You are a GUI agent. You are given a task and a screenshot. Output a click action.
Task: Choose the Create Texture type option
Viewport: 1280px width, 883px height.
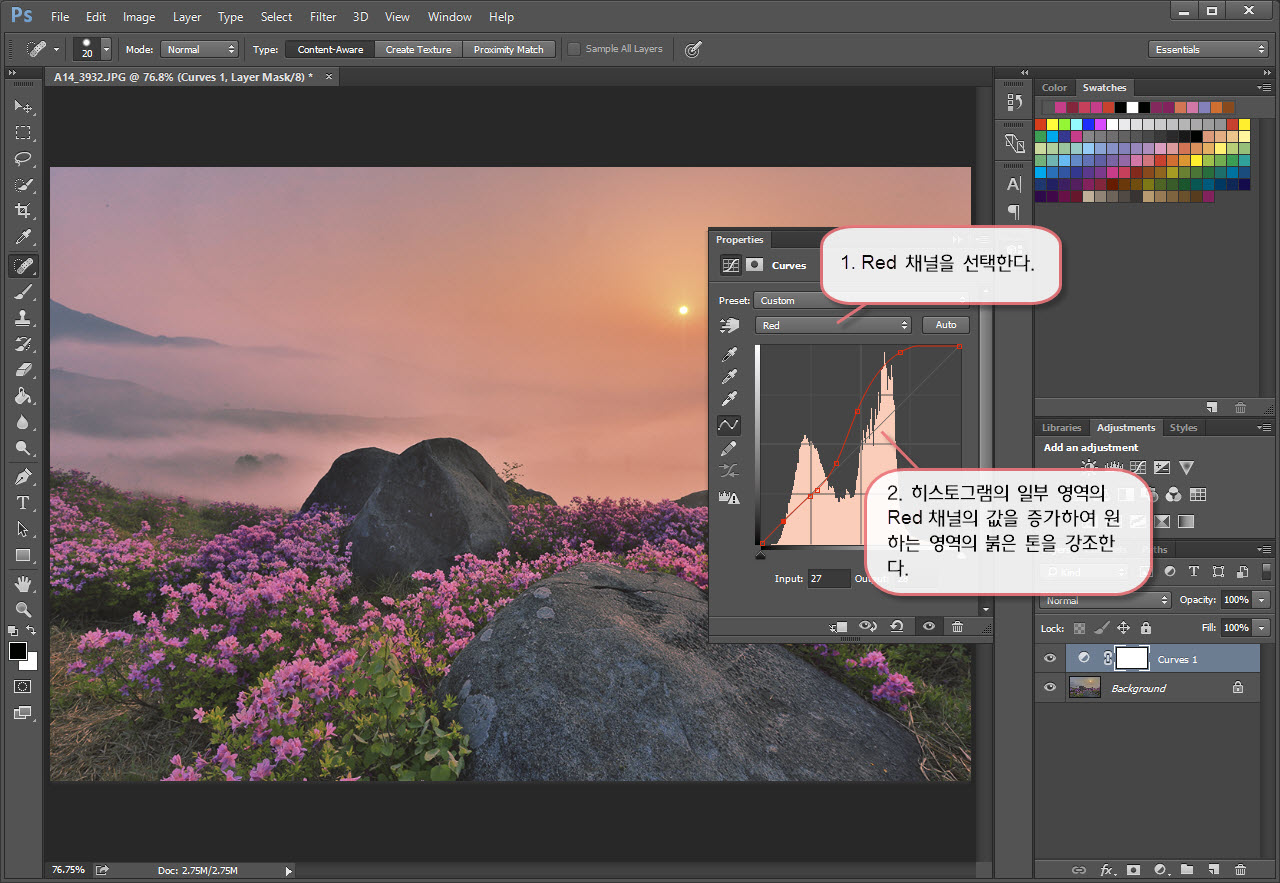tap(418, 49)
